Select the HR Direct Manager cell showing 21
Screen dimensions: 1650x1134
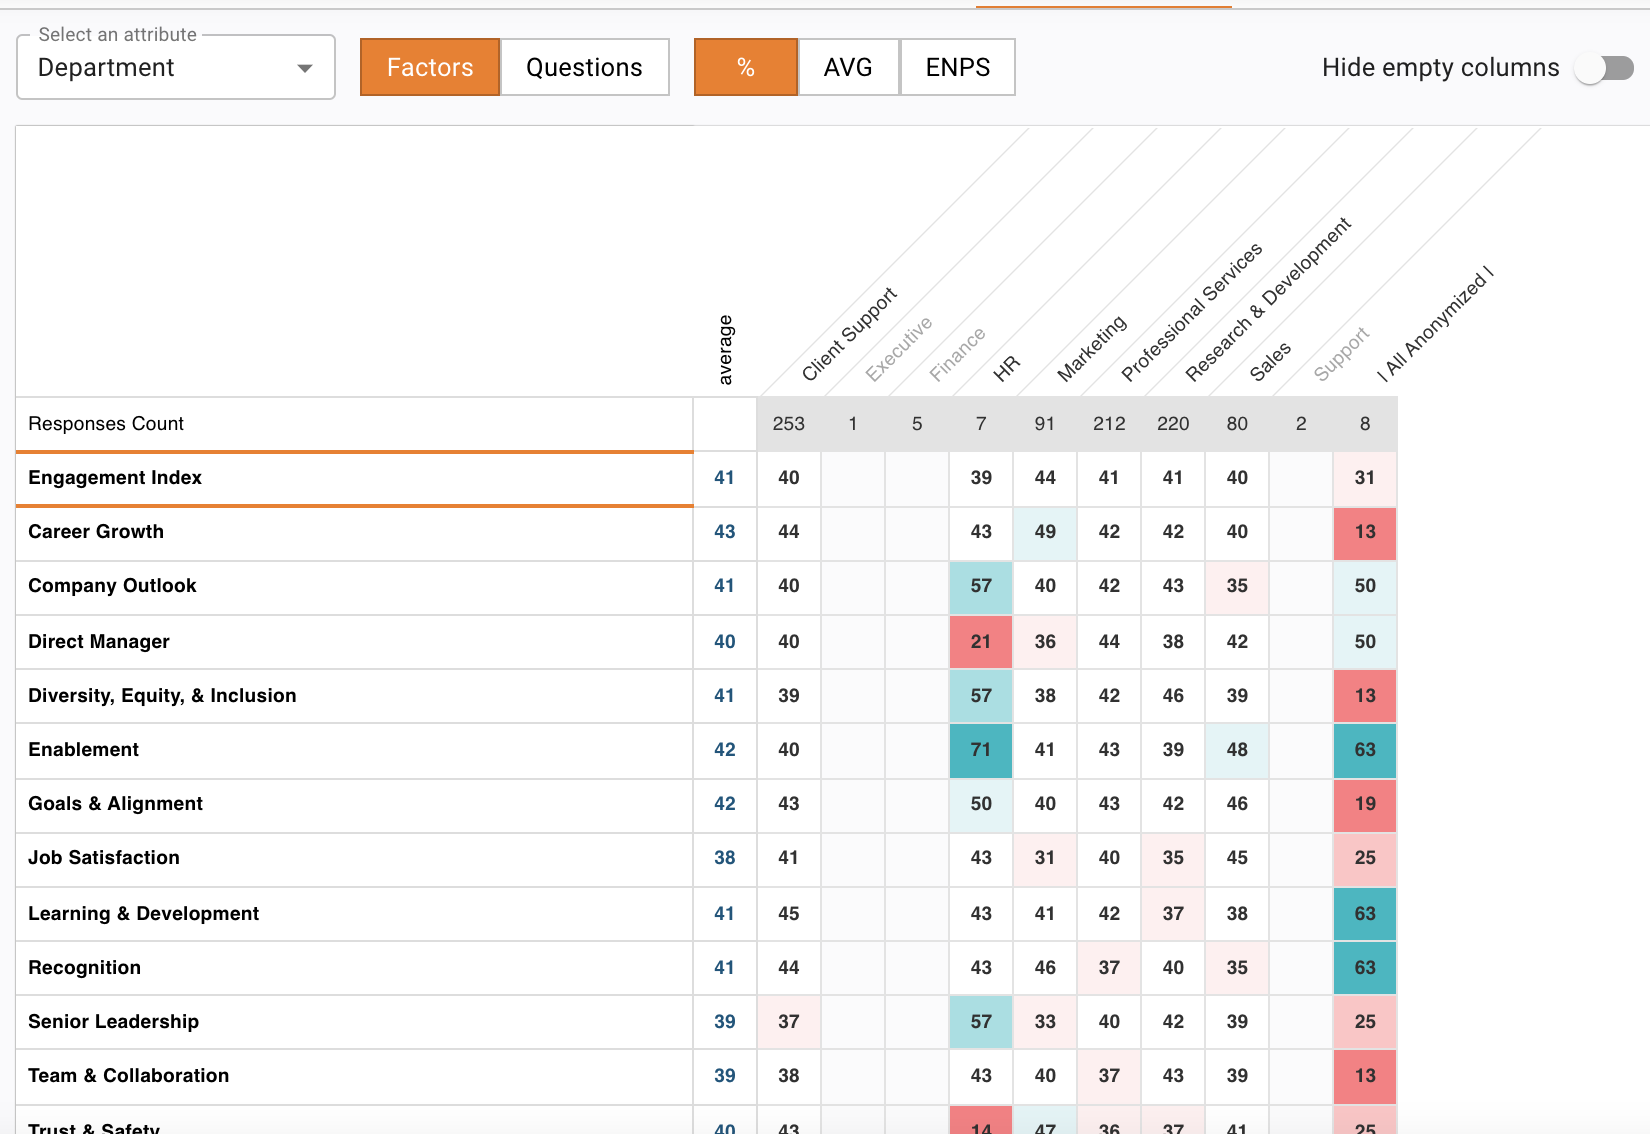click(981, 642)
